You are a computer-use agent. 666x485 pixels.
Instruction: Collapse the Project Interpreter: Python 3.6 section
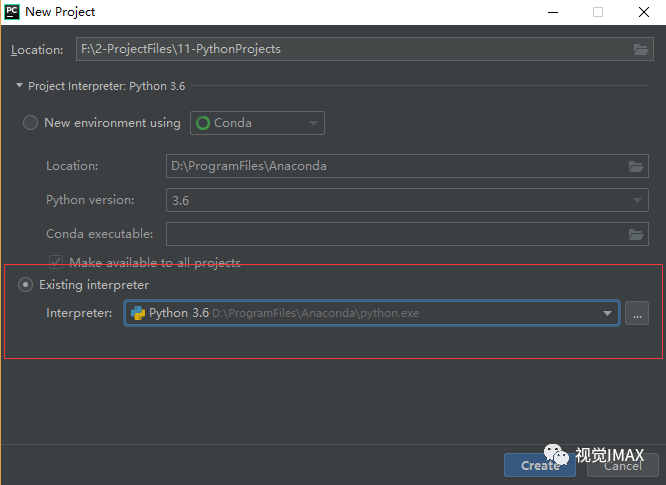click(x=19, y=86)
